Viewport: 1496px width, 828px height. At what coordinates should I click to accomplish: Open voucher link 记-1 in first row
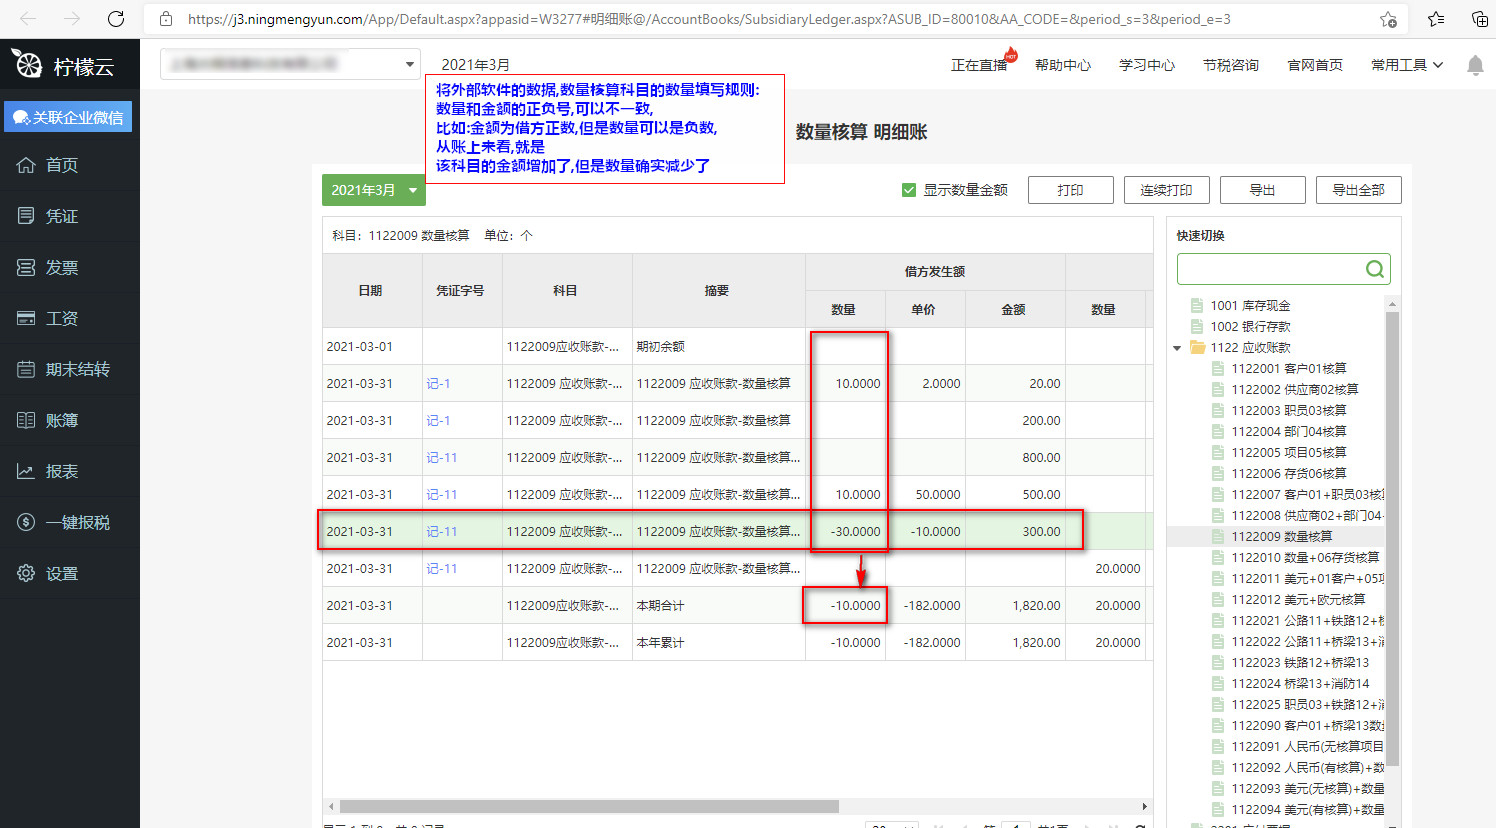pos(438,383)
